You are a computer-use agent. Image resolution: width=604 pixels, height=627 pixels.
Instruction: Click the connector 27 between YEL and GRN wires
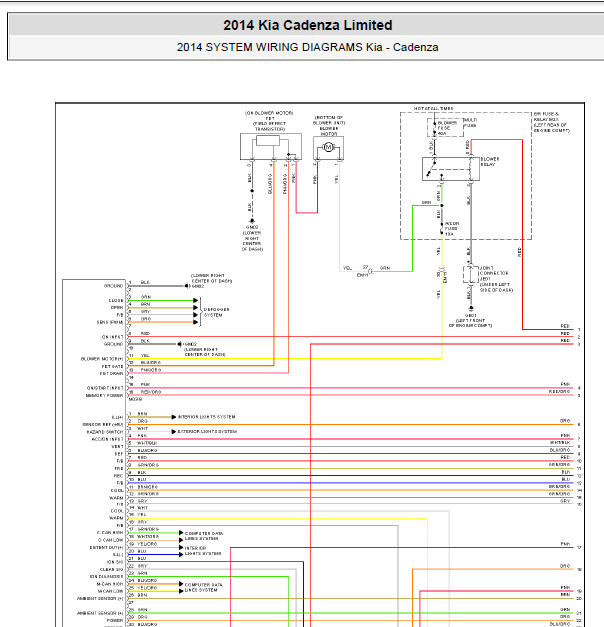[368, 271]
